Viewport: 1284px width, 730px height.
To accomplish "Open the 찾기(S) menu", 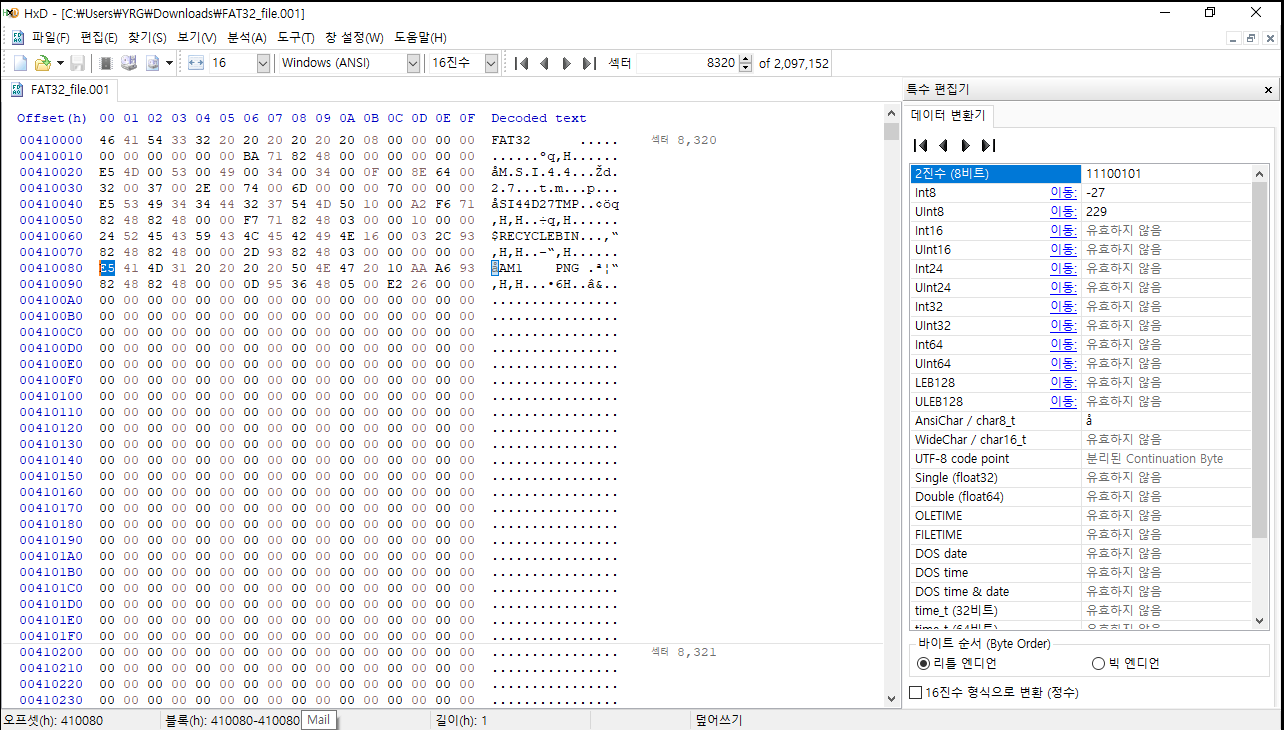I will coord(147,37).
